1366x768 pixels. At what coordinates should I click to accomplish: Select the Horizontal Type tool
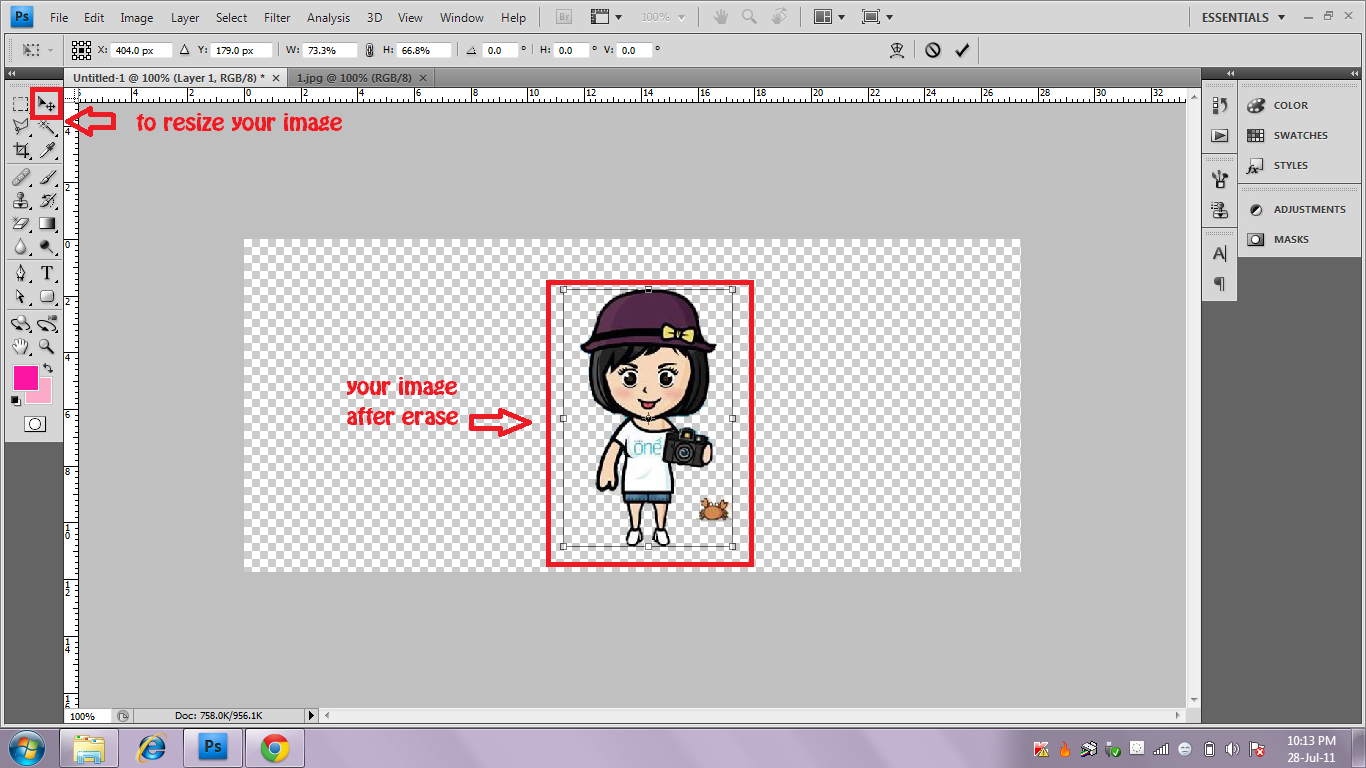pyautogui.click(x=46, y=273)
